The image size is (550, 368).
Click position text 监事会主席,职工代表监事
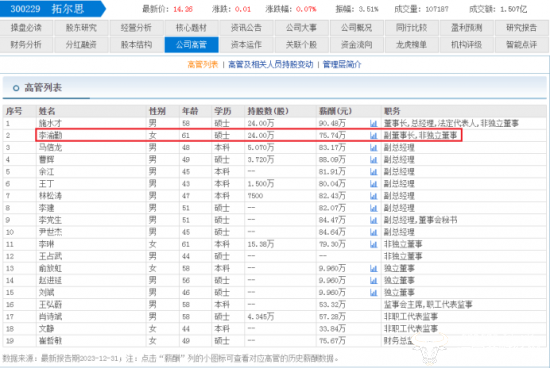[x=428, y=305]
